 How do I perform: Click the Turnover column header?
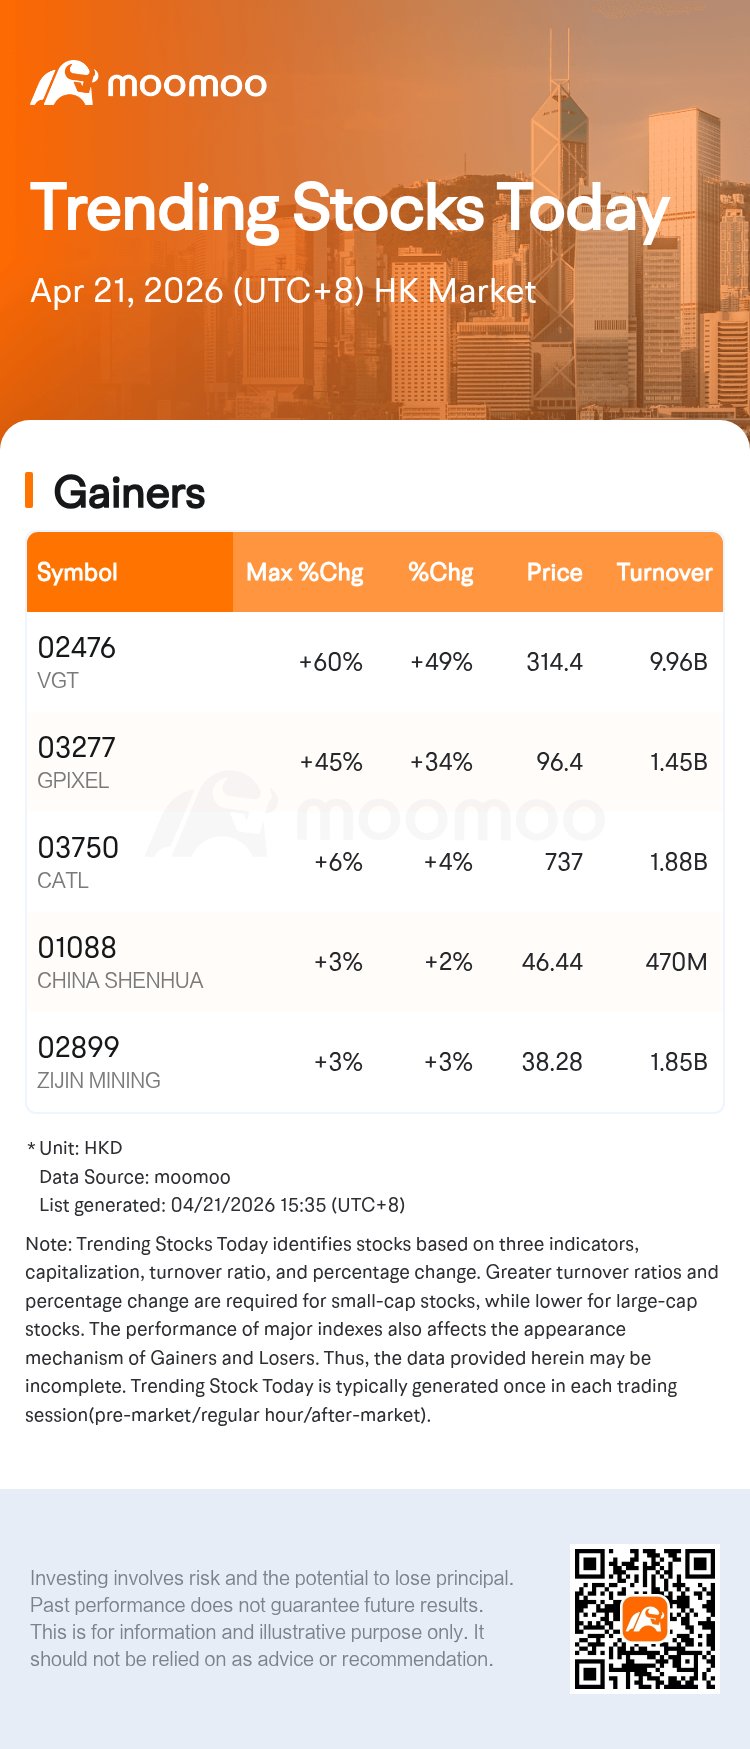point(664,572)
